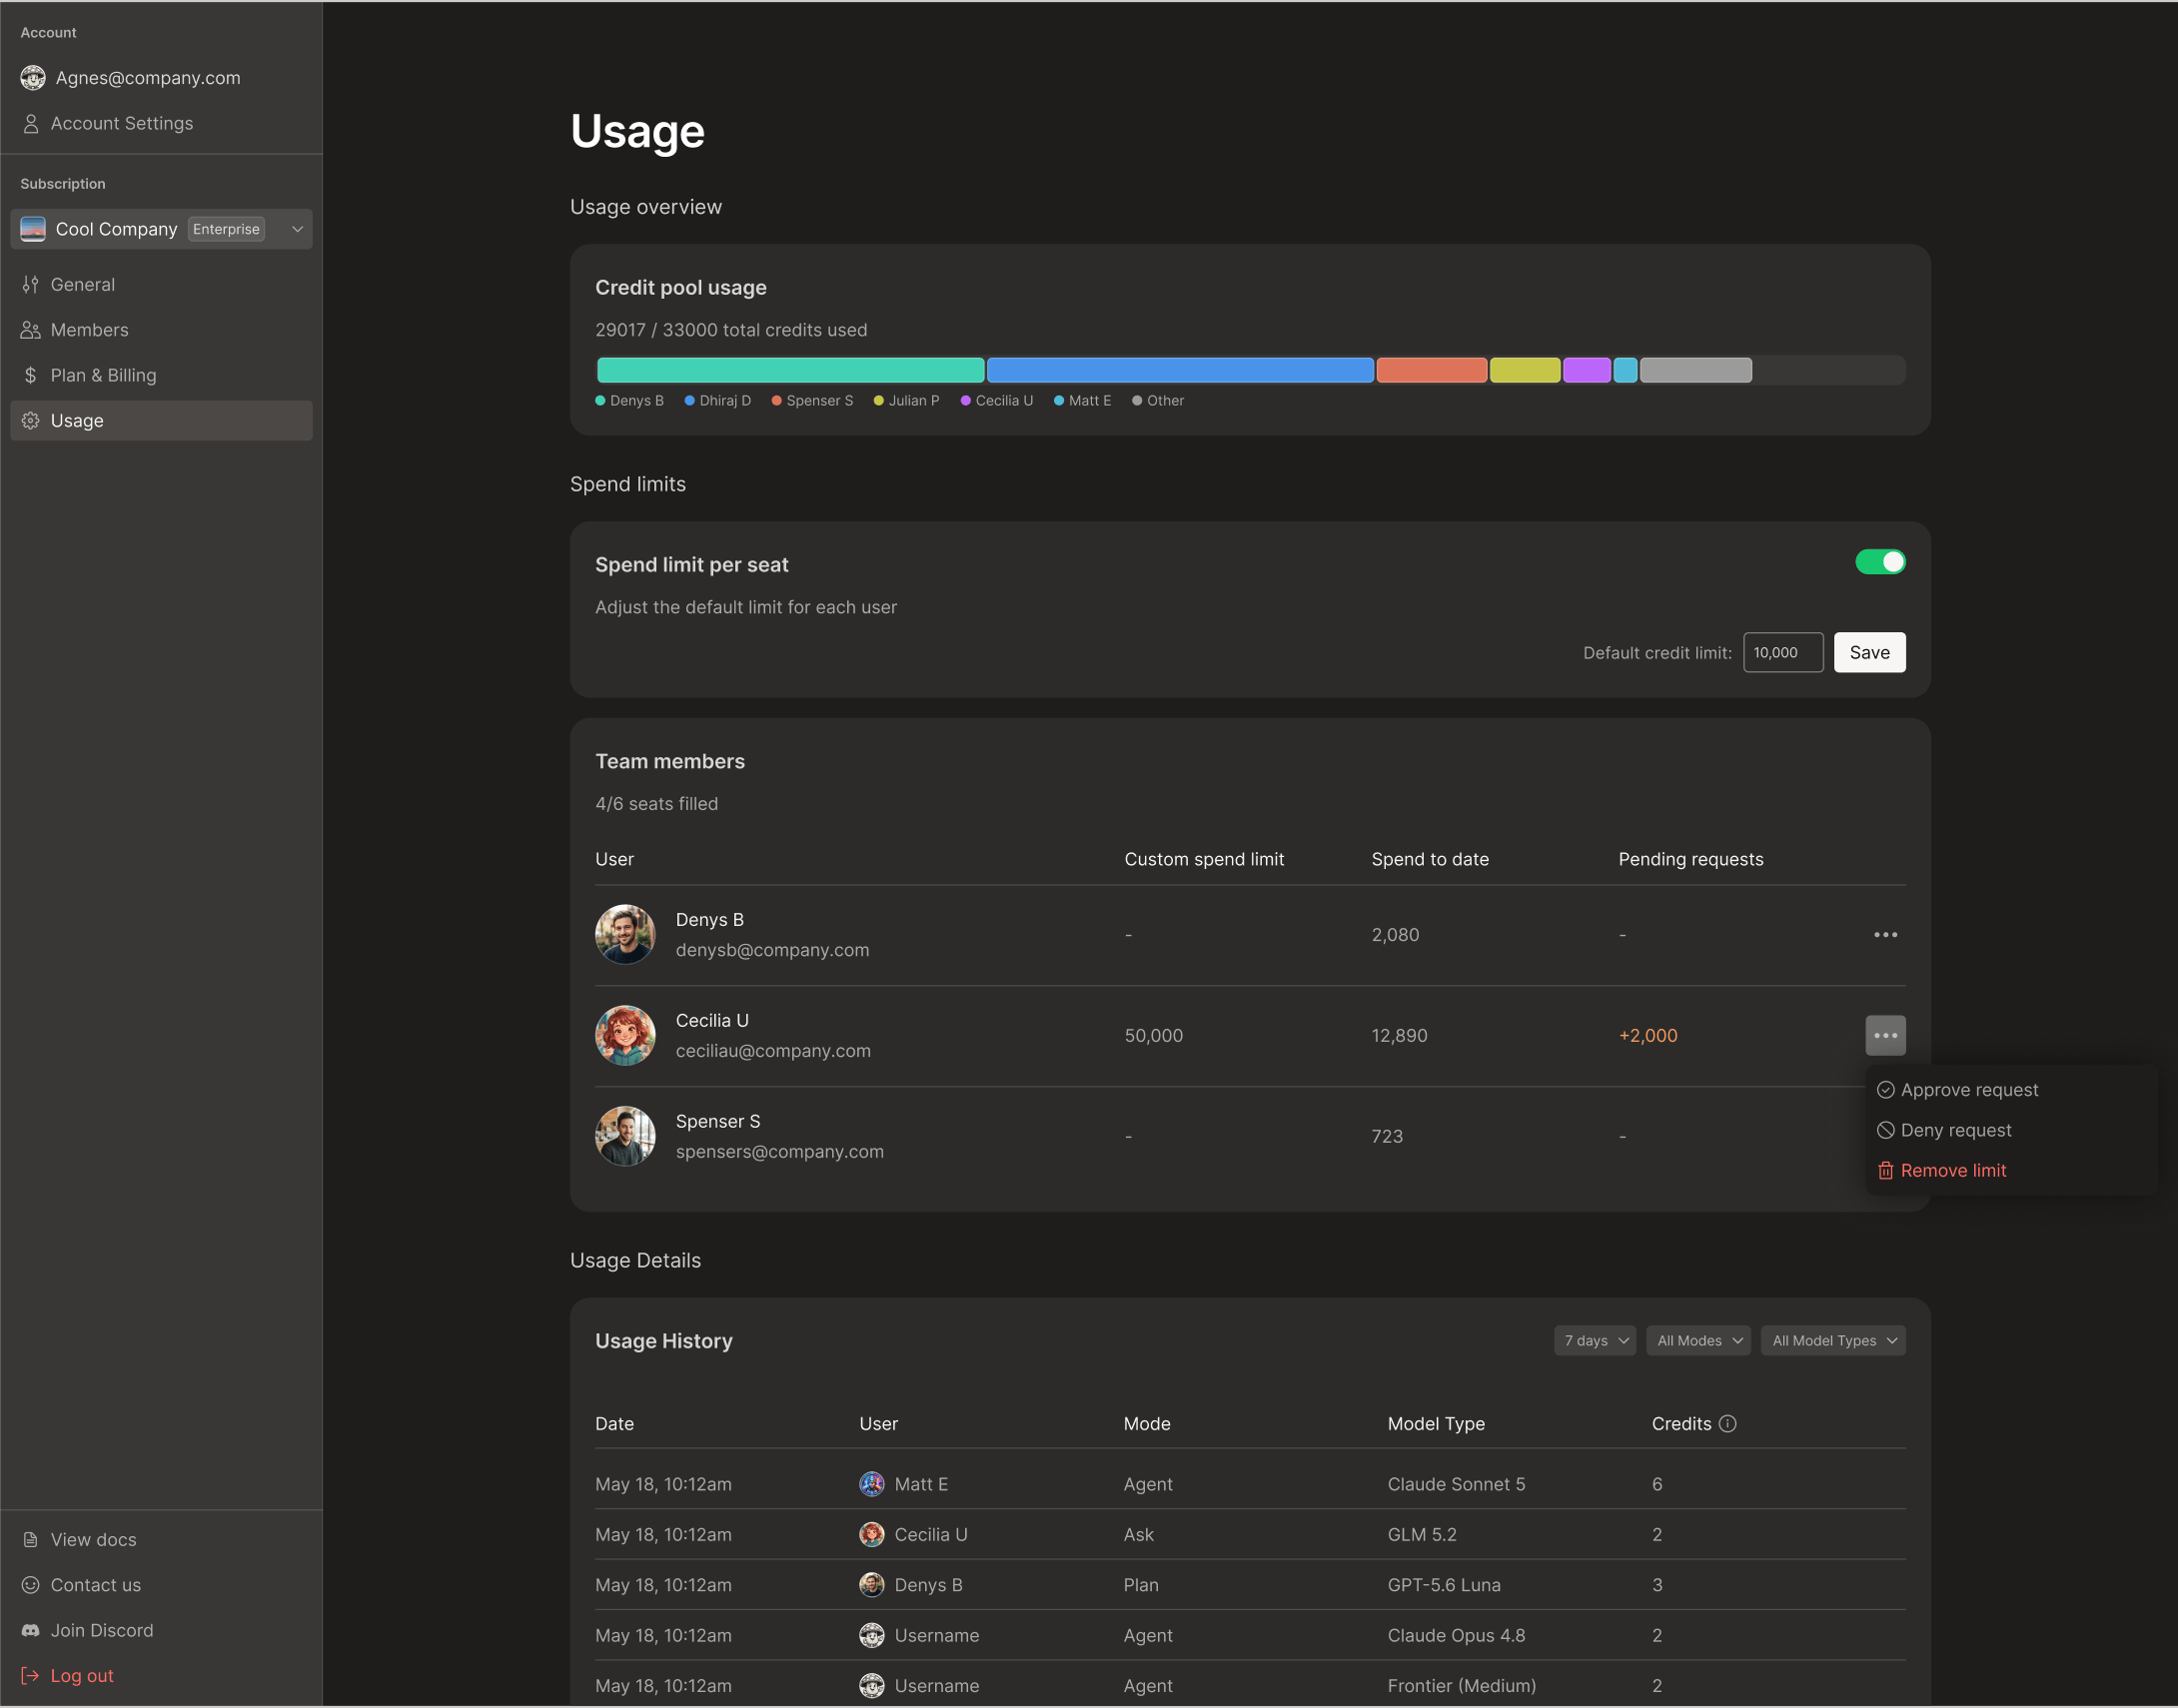Click the Deny request prohibited icon
2178x1708 pixels.
(x=1885, y=1130)
